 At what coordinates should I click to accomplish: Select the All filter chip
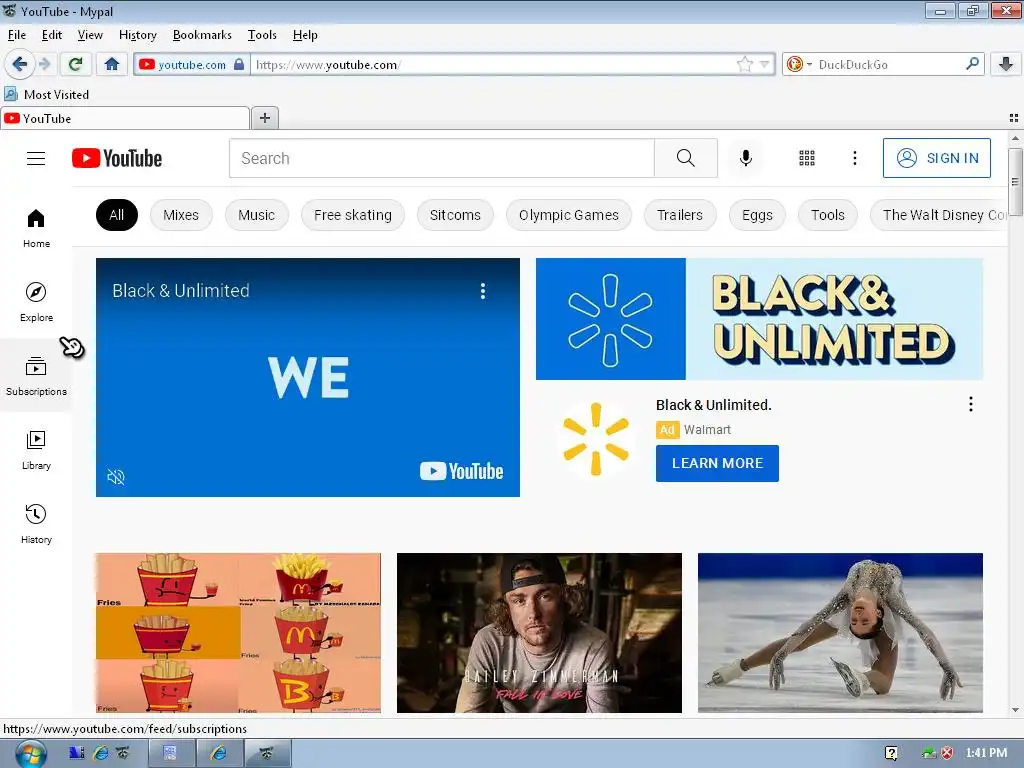click(117, 215)
